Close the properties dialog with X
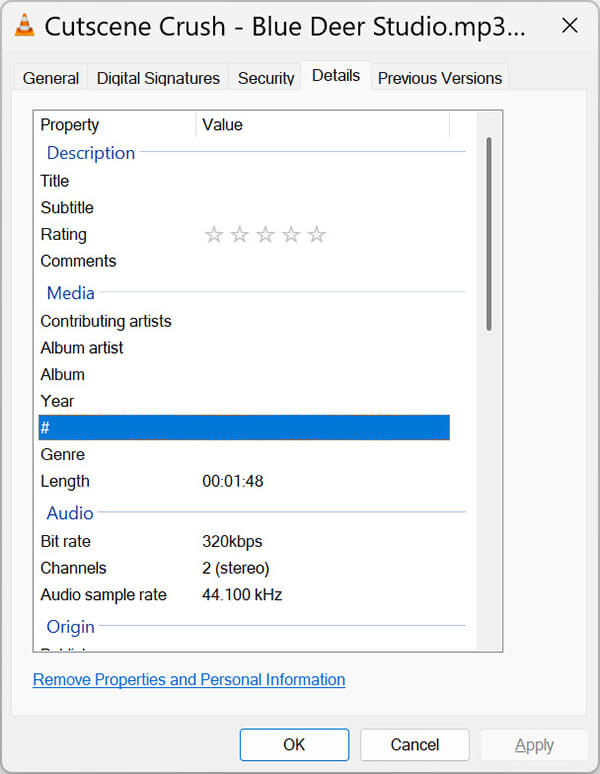The height and width of the screenshot is (774, 600). click(569, 25)
